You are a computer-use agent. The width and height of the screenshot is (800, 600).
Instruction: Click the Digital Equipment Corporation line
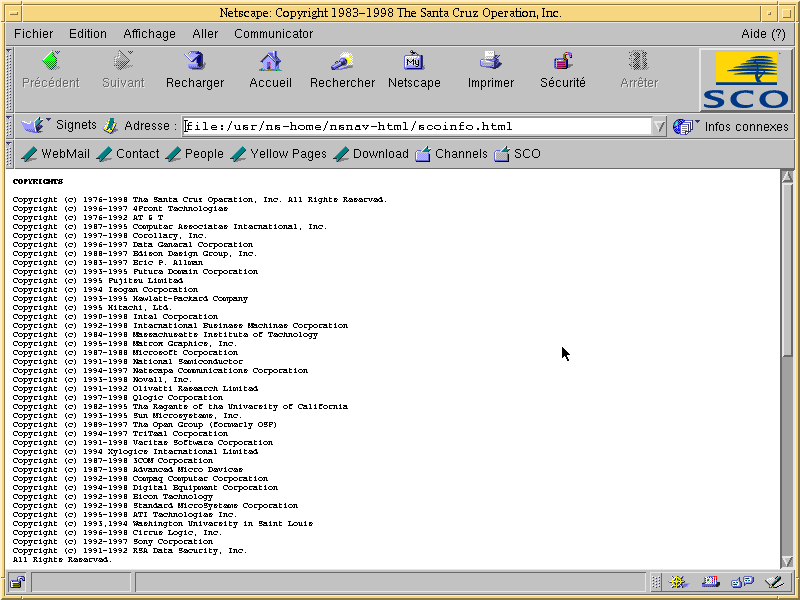point(145,488)
